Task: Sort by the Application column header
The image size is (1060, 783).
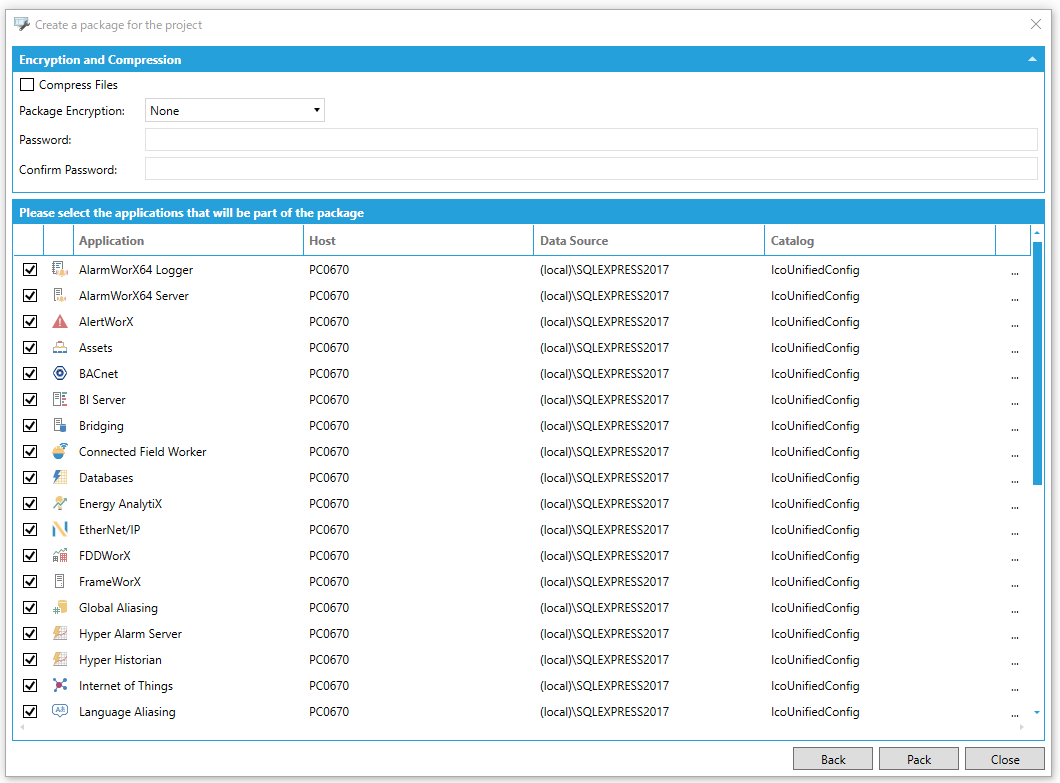Action: [x=188, y=241]
